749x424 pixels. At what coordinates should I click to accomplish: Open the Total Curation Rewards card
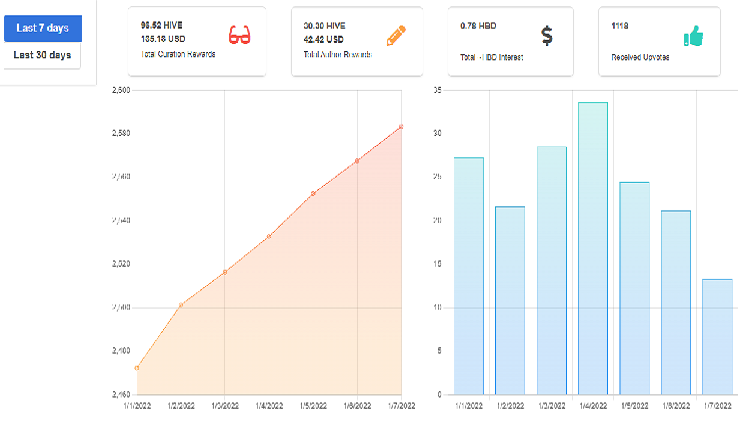[197, 41]
